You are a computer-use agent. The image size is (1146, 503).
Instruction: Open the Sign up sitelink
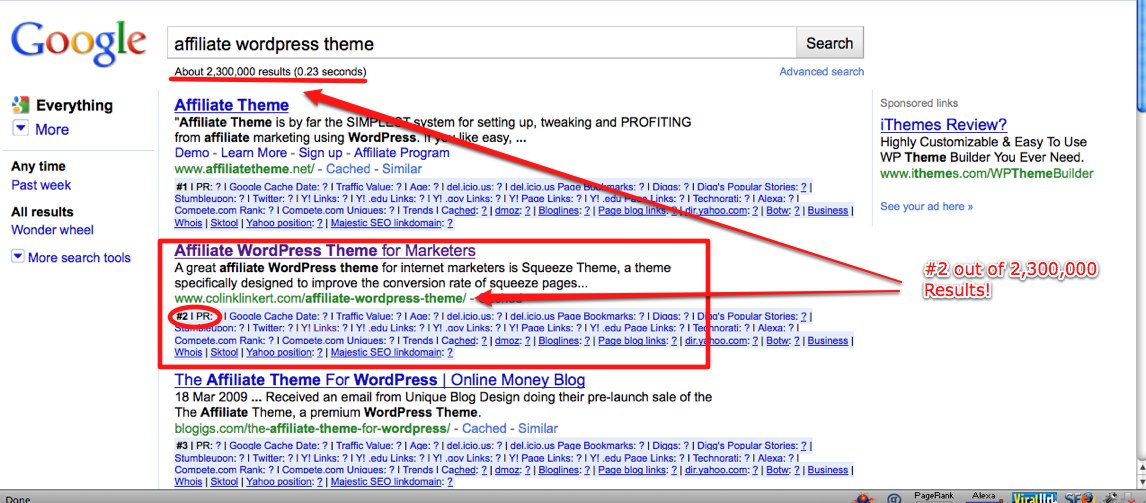[320, 153]
